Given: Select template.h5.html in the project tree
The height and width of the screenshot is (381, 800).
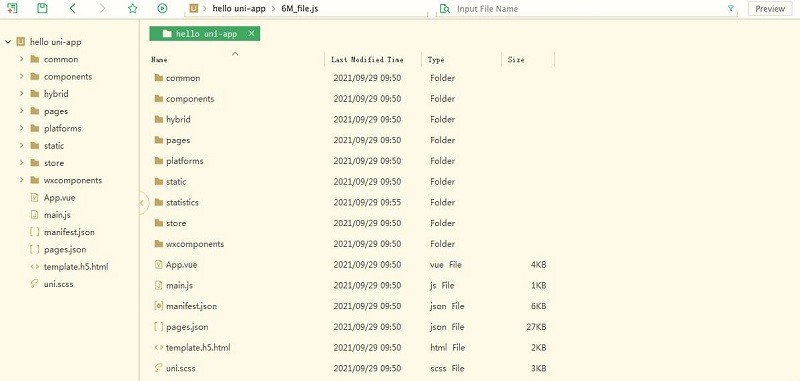Looking at the screenshot, I should pos(76,267).
